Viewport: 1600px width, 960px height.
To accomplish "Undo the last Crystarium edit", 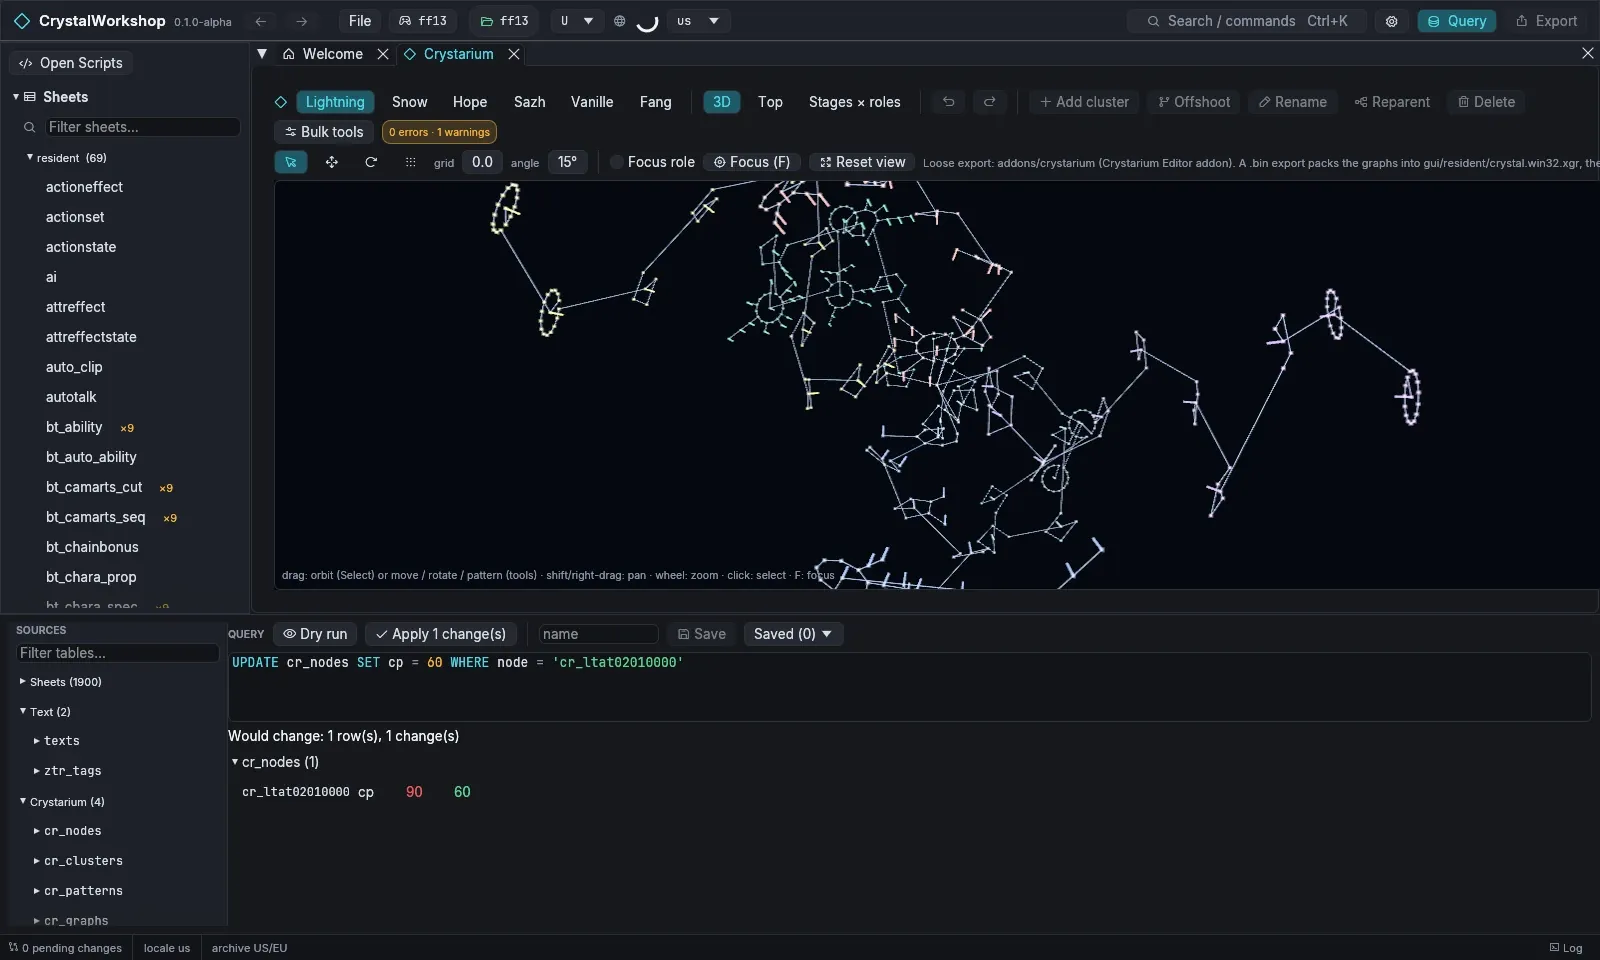I will (x=948, y=102).
